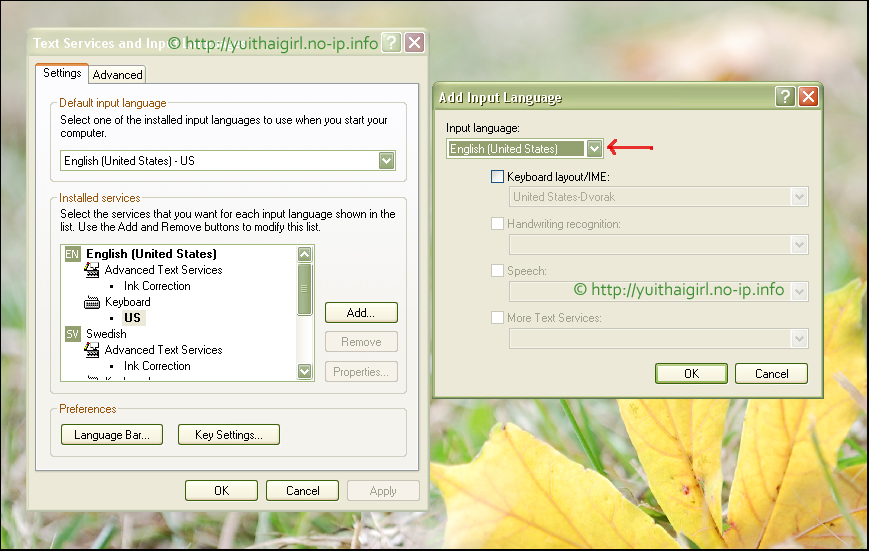The width and height of the screenshot is (869, 551).
Task: Close the Add Input Language dialog
Action: pyautogui.click(x=809, y=97)
